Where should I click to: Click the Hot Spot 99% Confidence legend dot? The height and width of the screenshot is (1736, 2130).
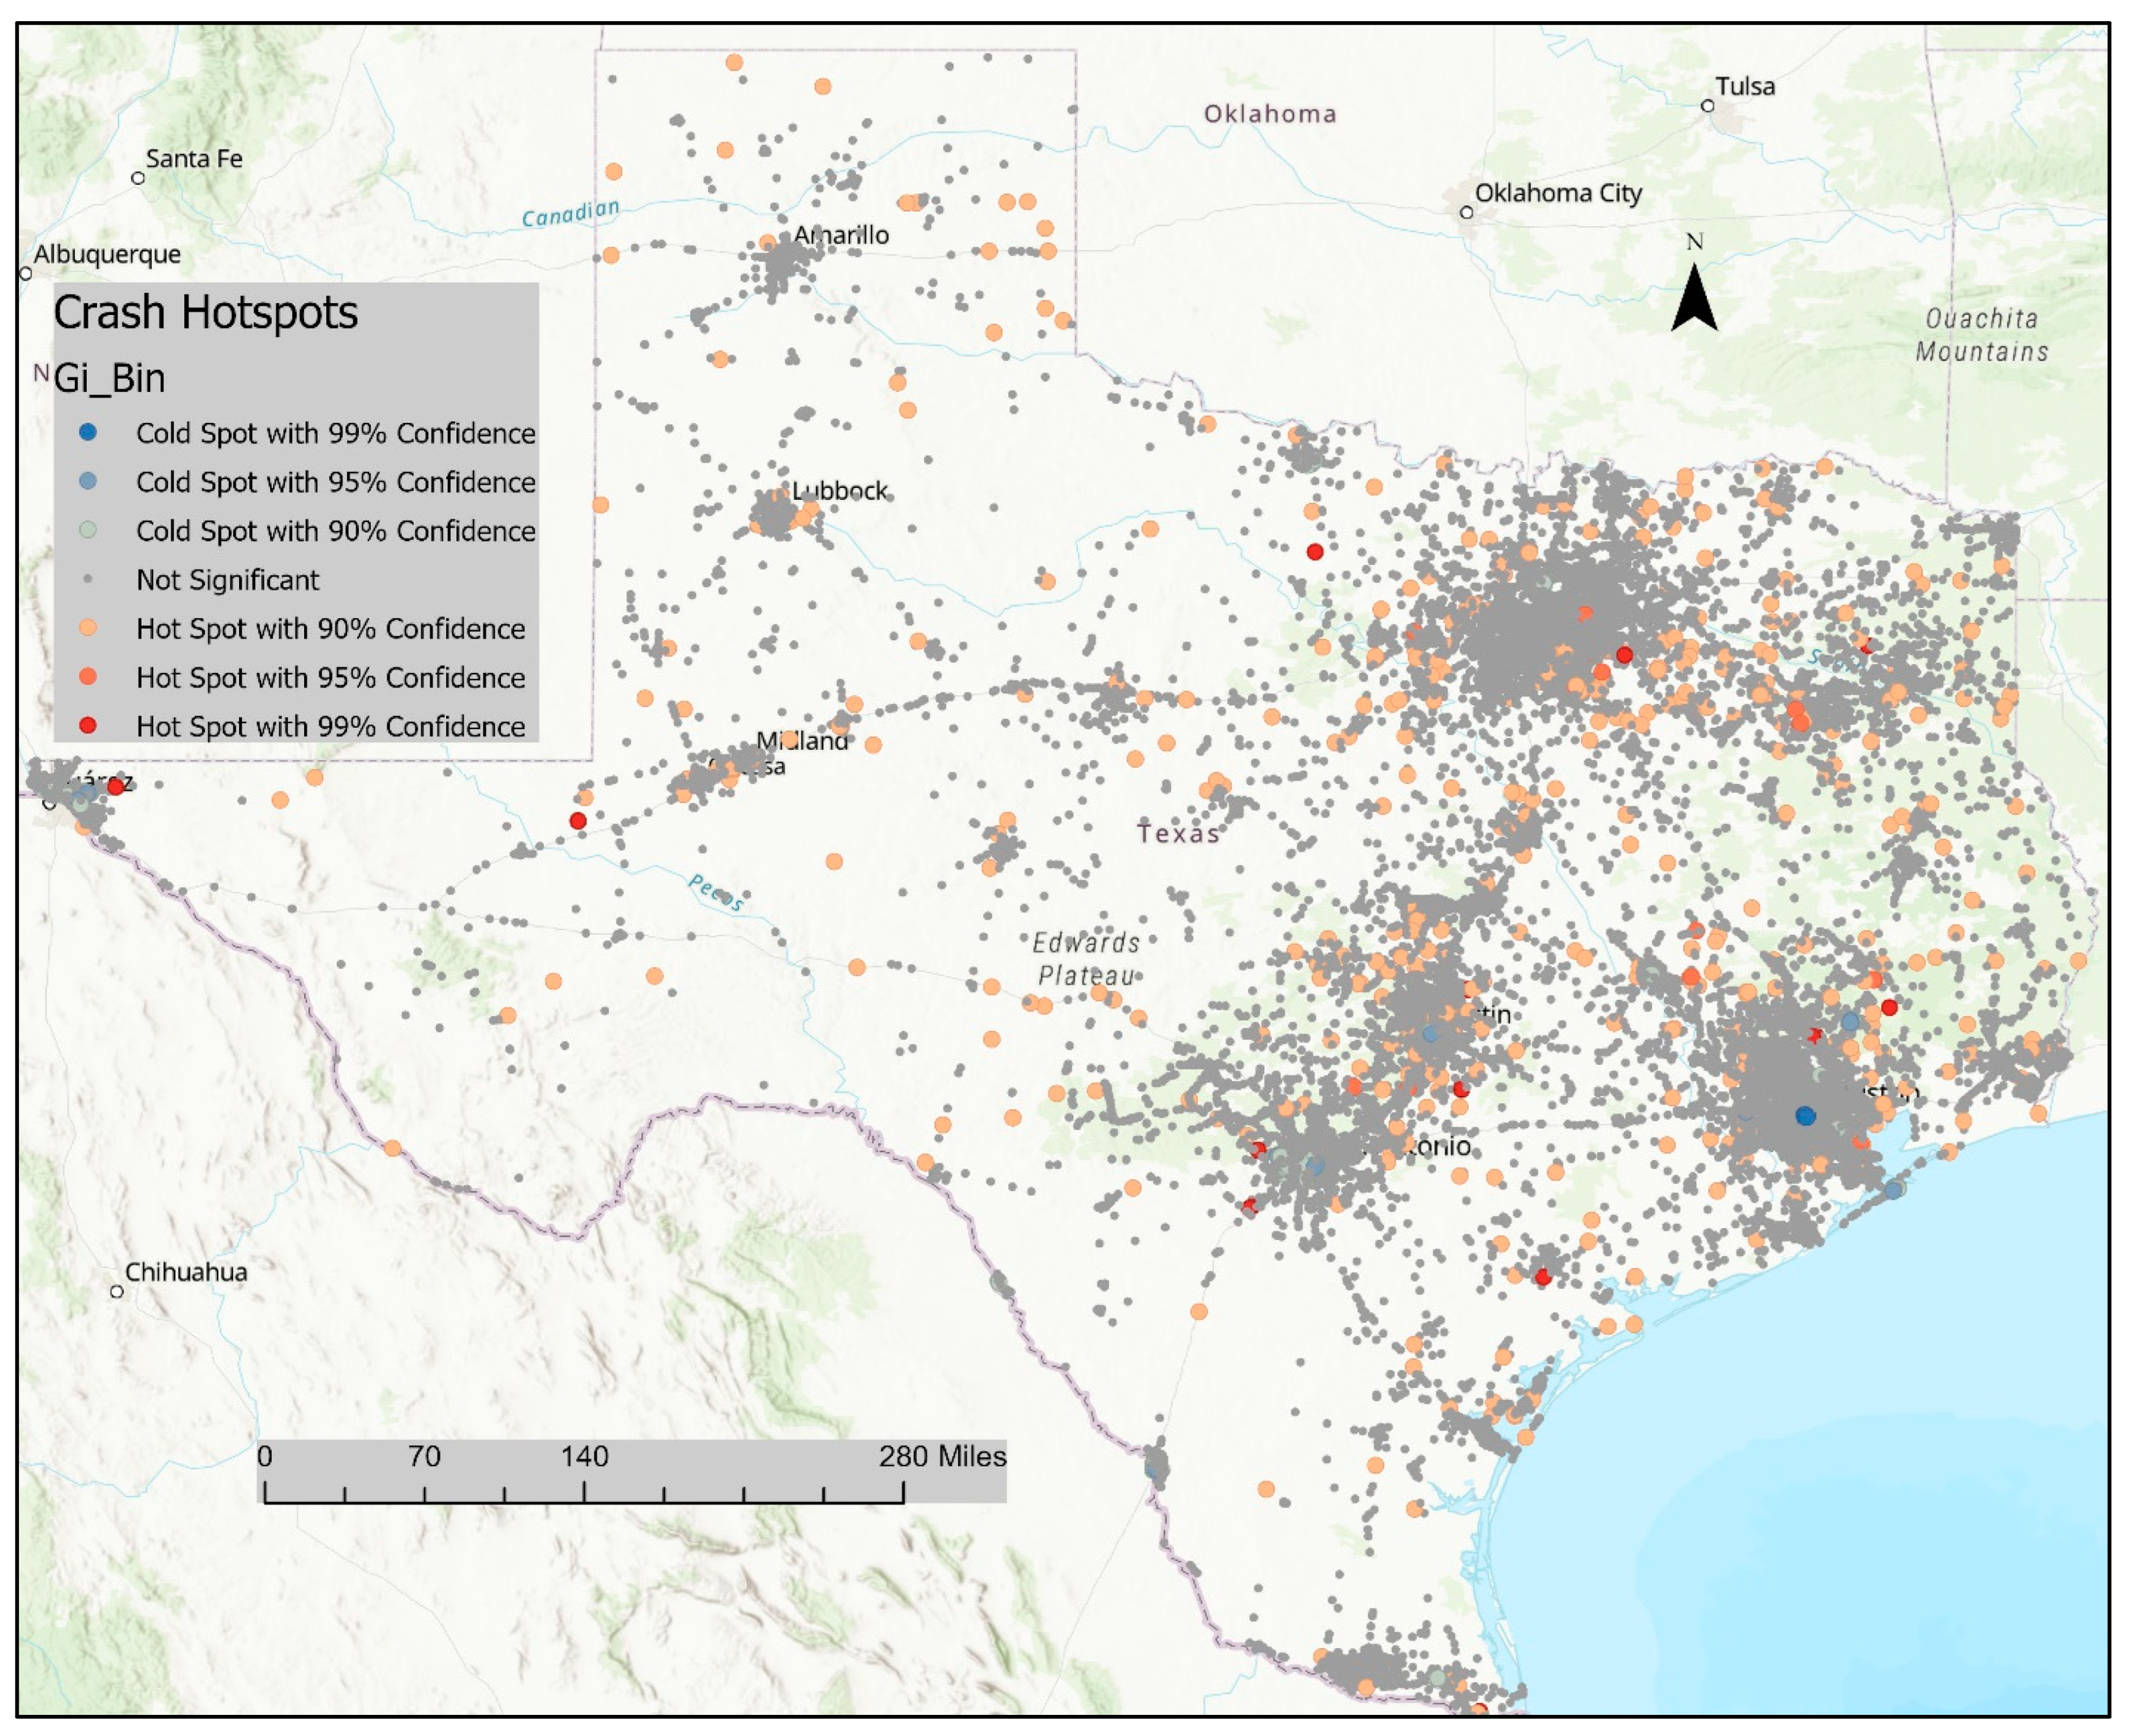click(x=88, y=726)
